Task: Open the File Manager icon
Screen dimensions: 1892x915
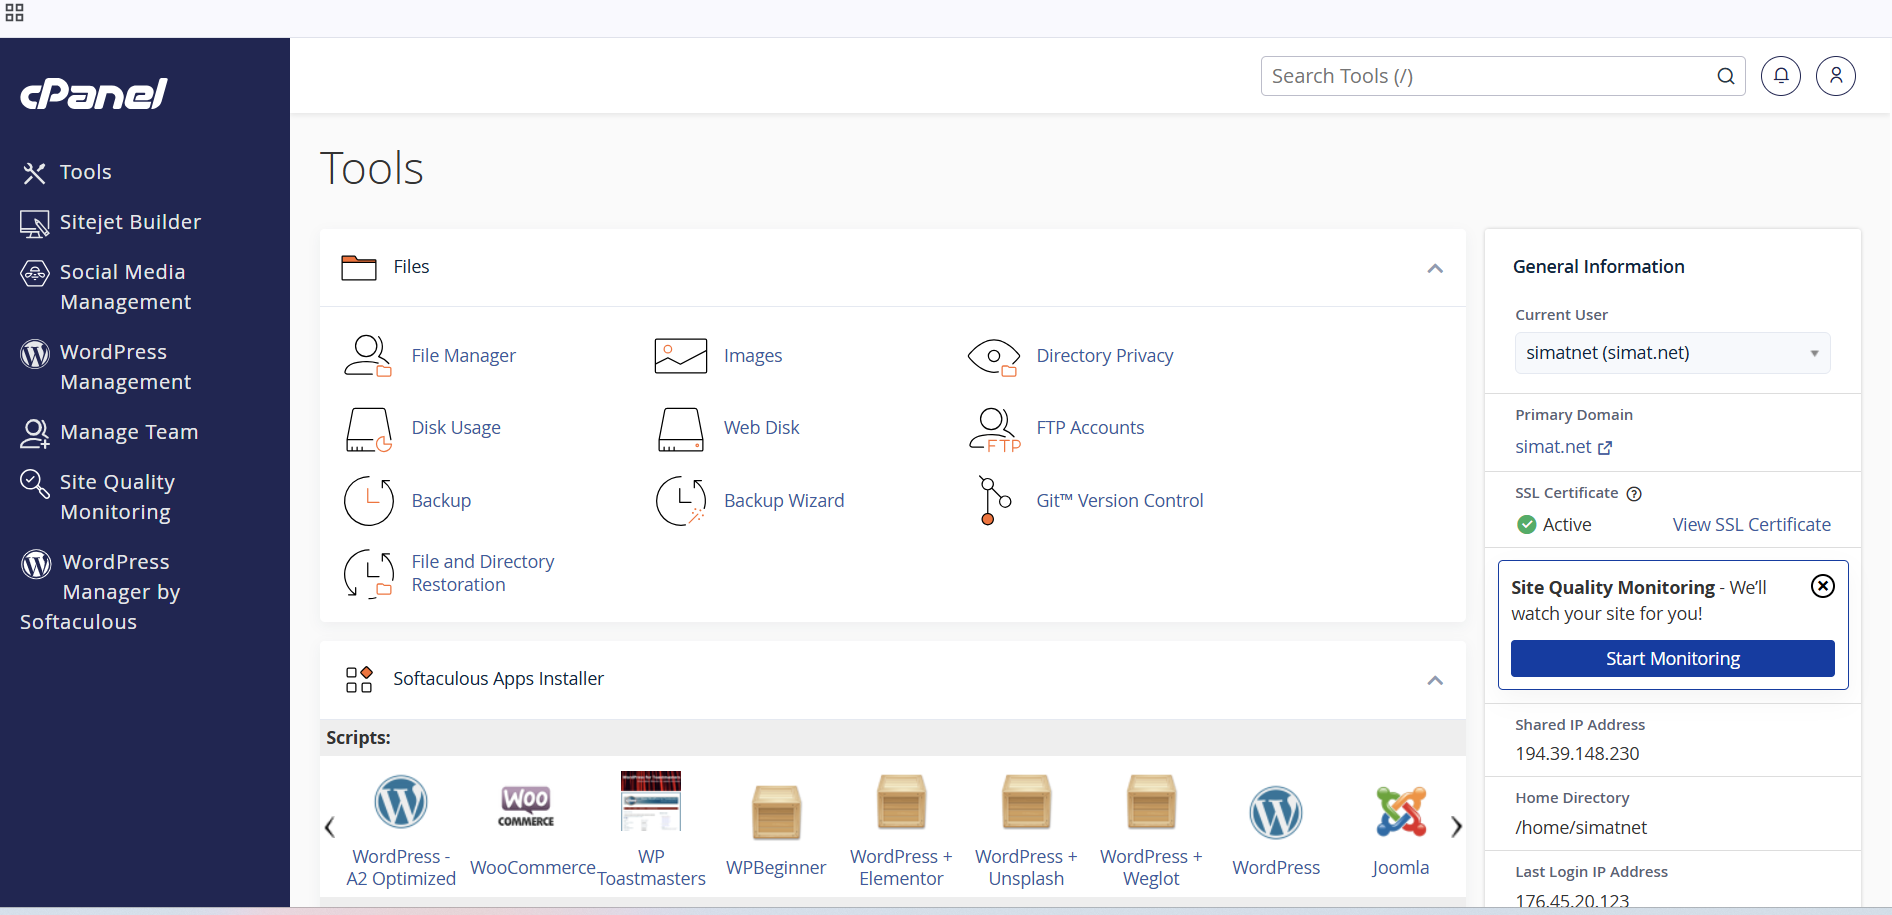Action: coord(367,356)
